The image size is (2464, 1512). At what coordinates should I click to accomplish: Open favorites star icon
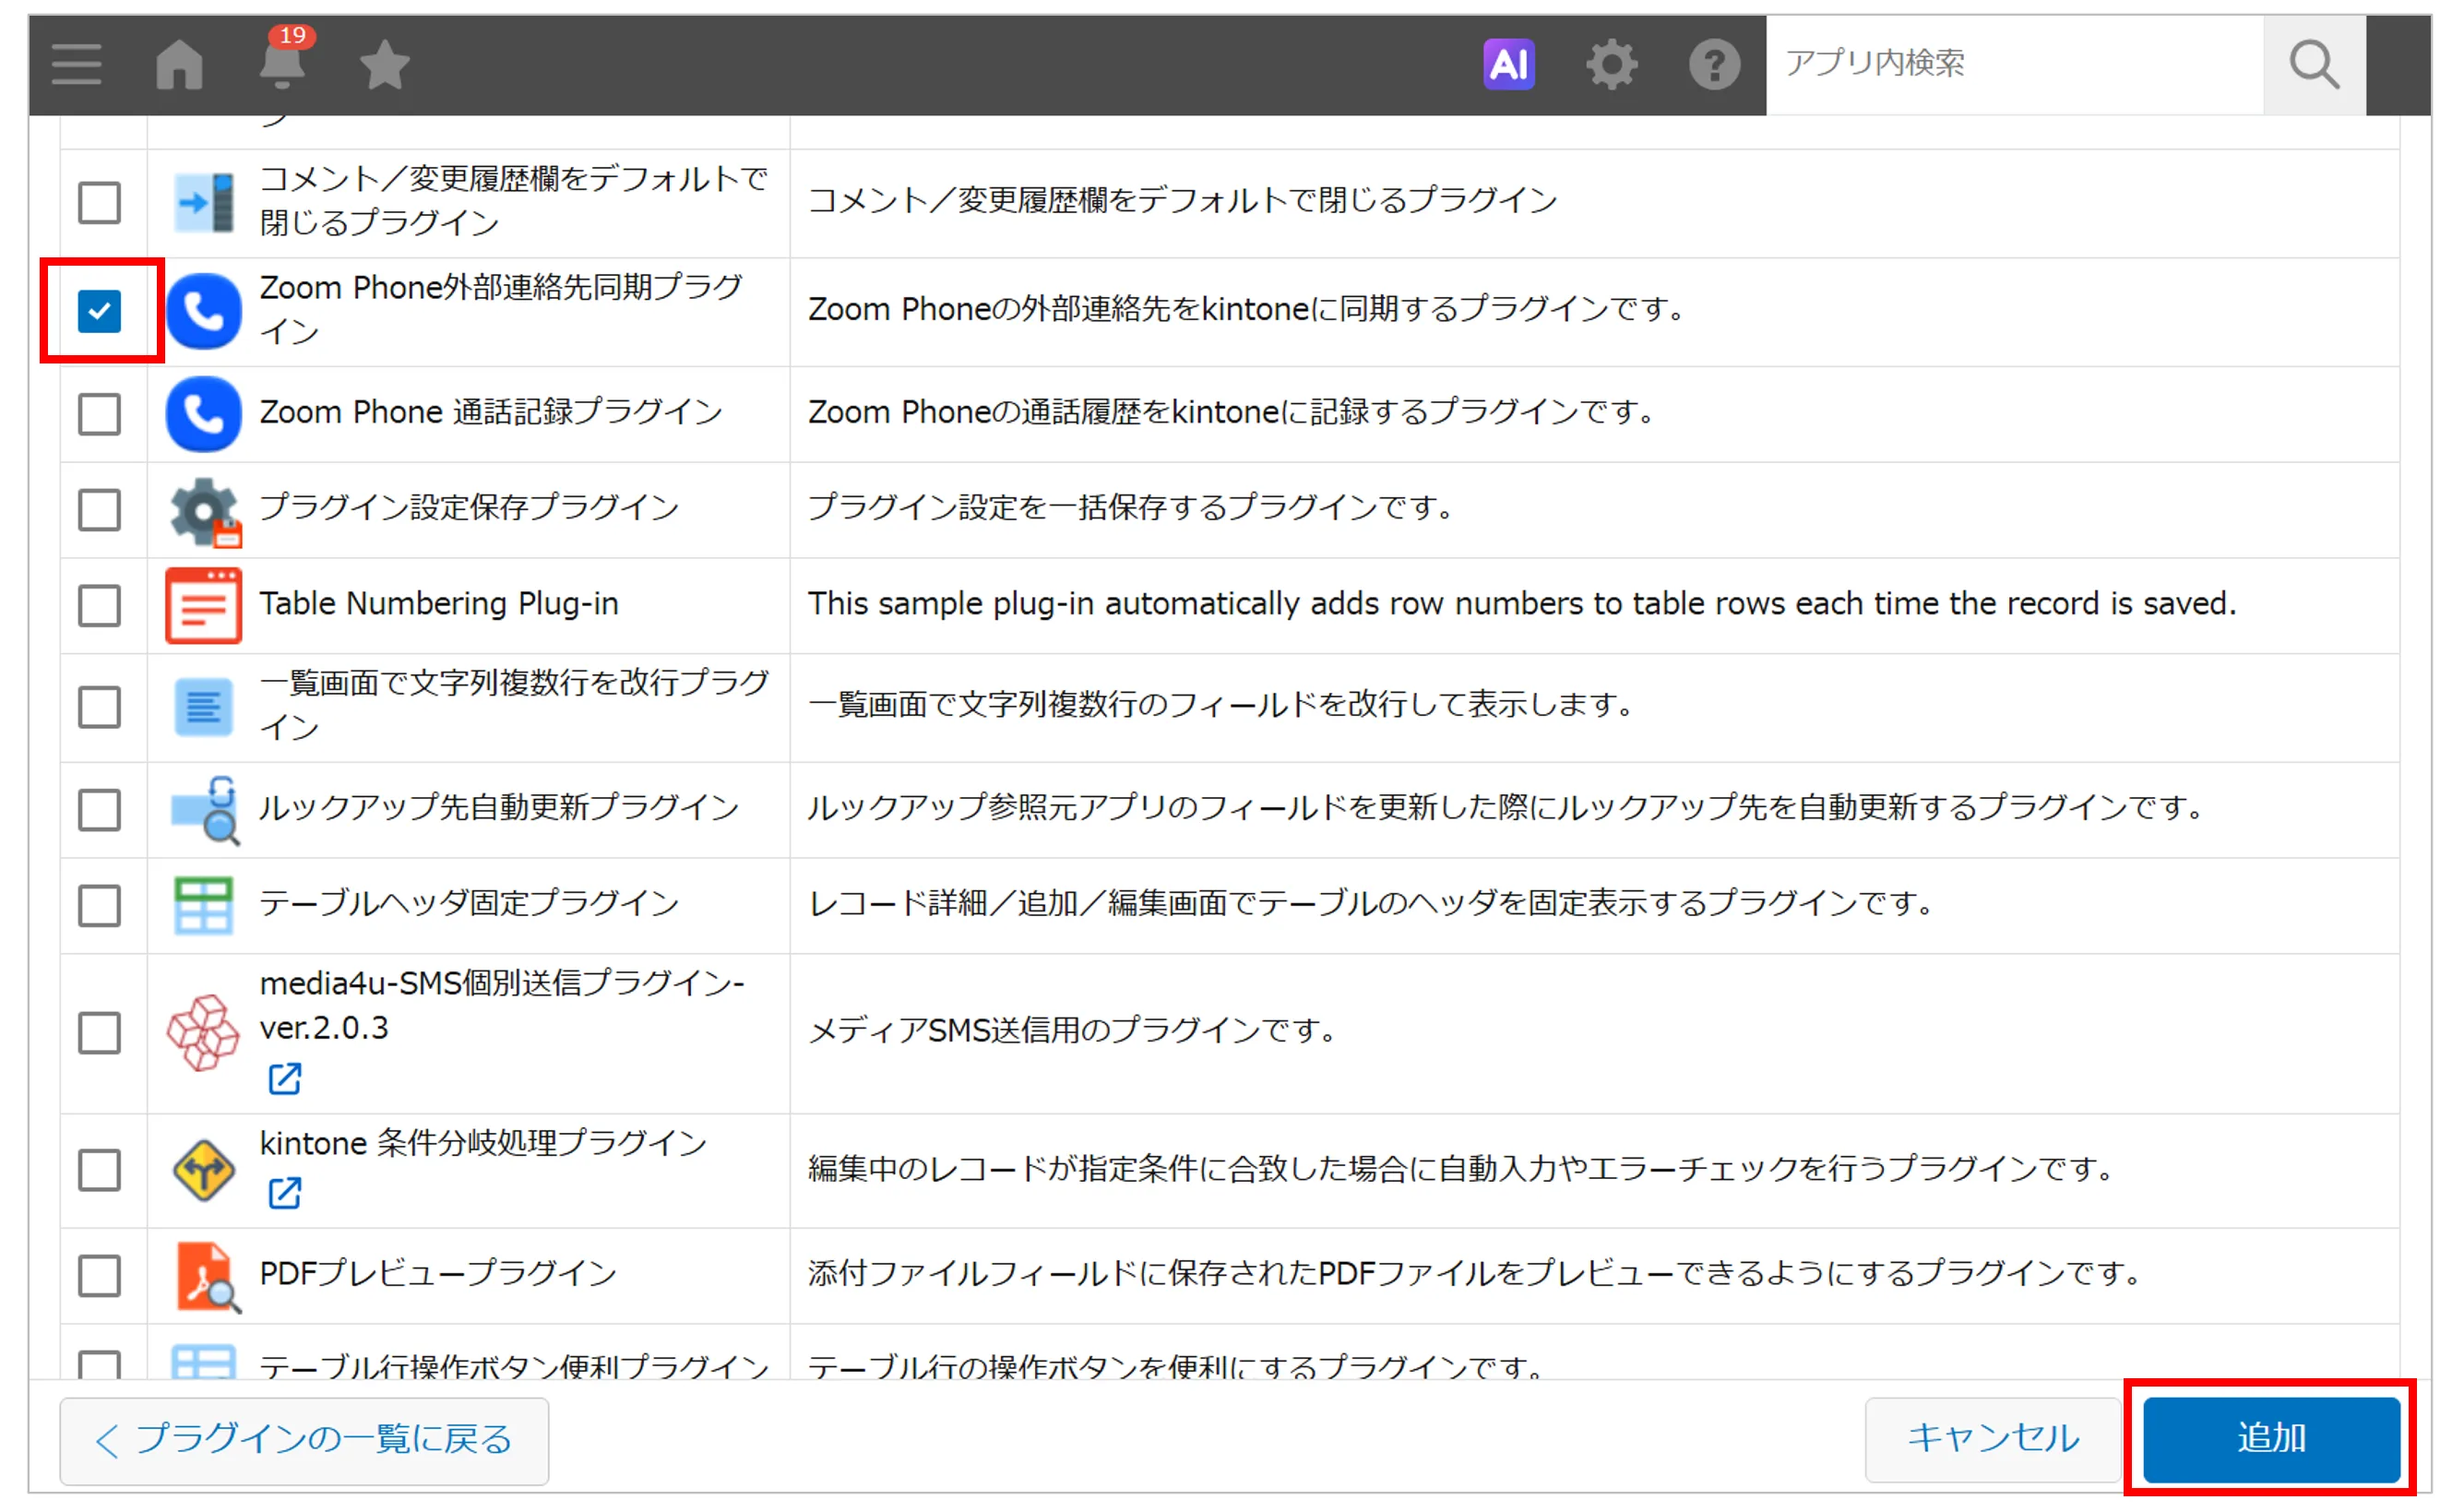pyautogui.click(x=385, y=65)
